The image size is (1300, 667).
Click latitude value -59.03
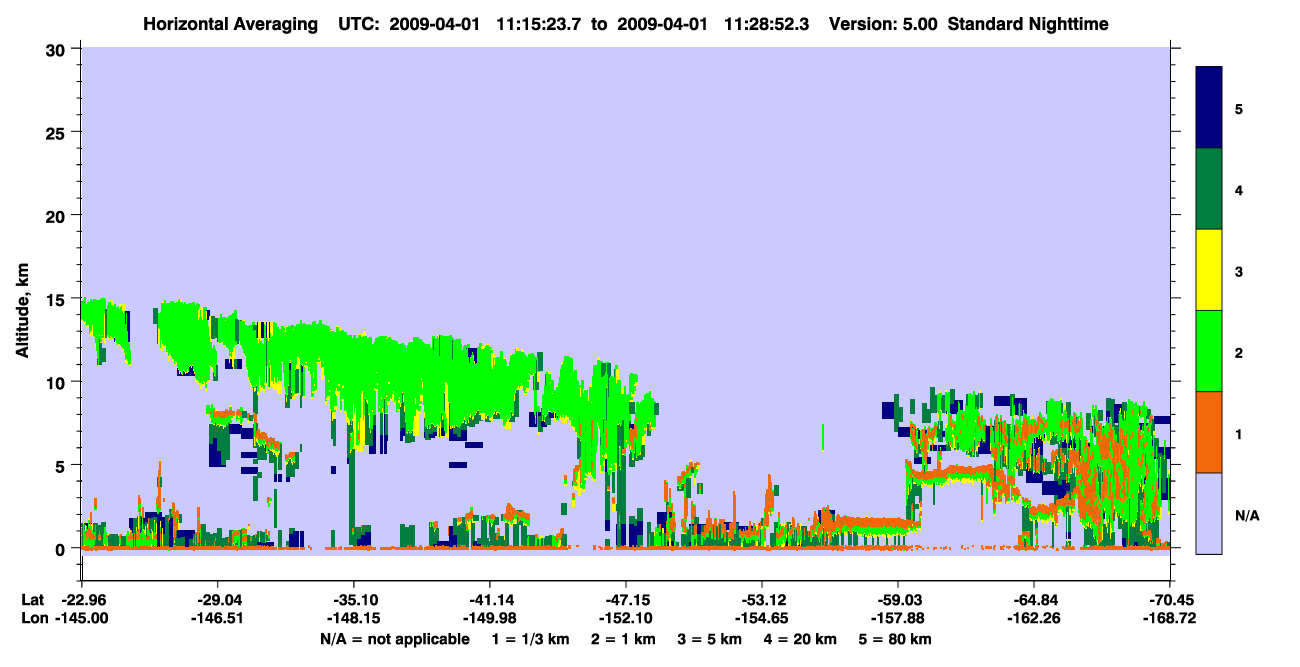coord(898,600)
